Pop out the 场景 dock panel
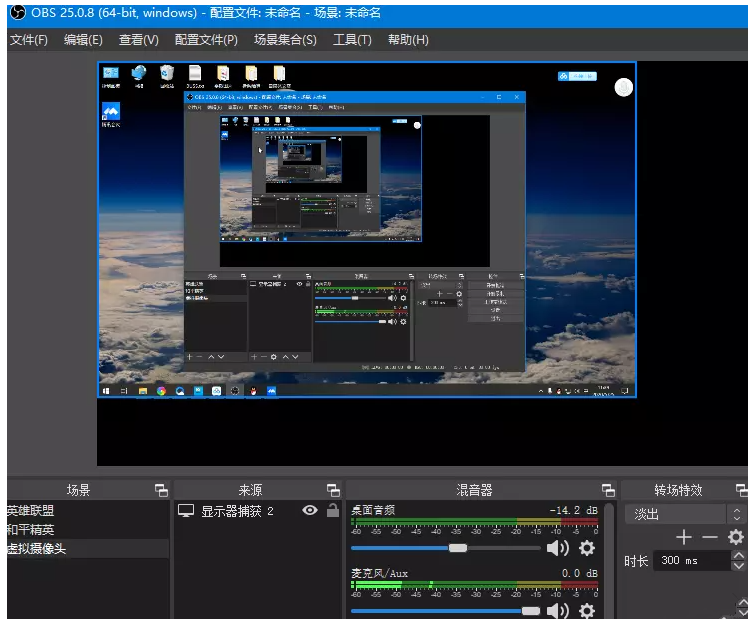Image resolution: width=748 pixels, height=619 pixels. [x=160, y=490]
